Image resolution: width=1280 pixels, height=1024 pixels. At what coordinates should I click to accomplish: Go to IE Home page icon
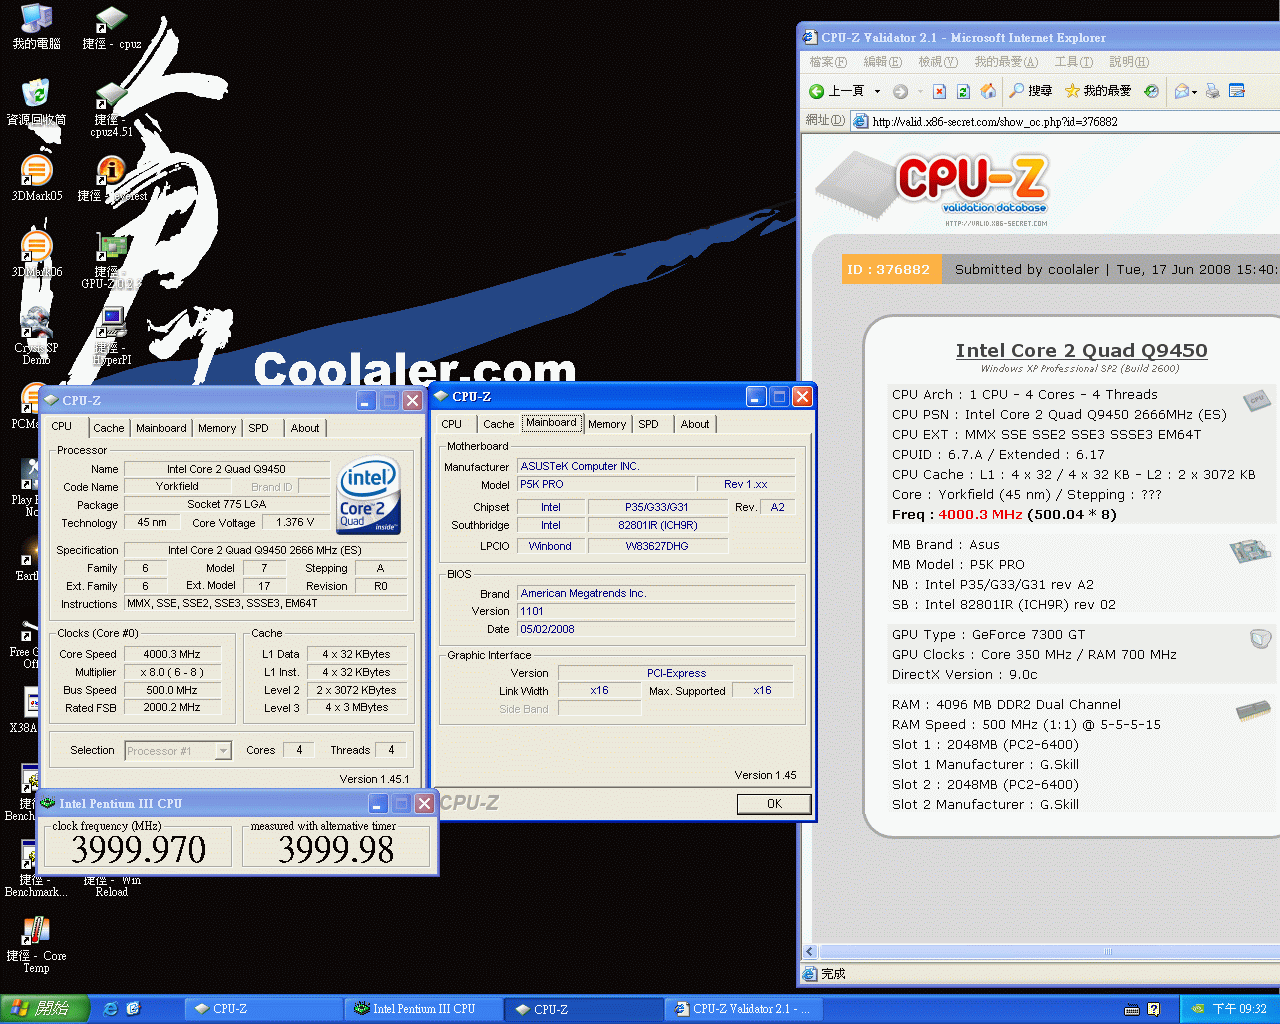(x=988, y=91)
